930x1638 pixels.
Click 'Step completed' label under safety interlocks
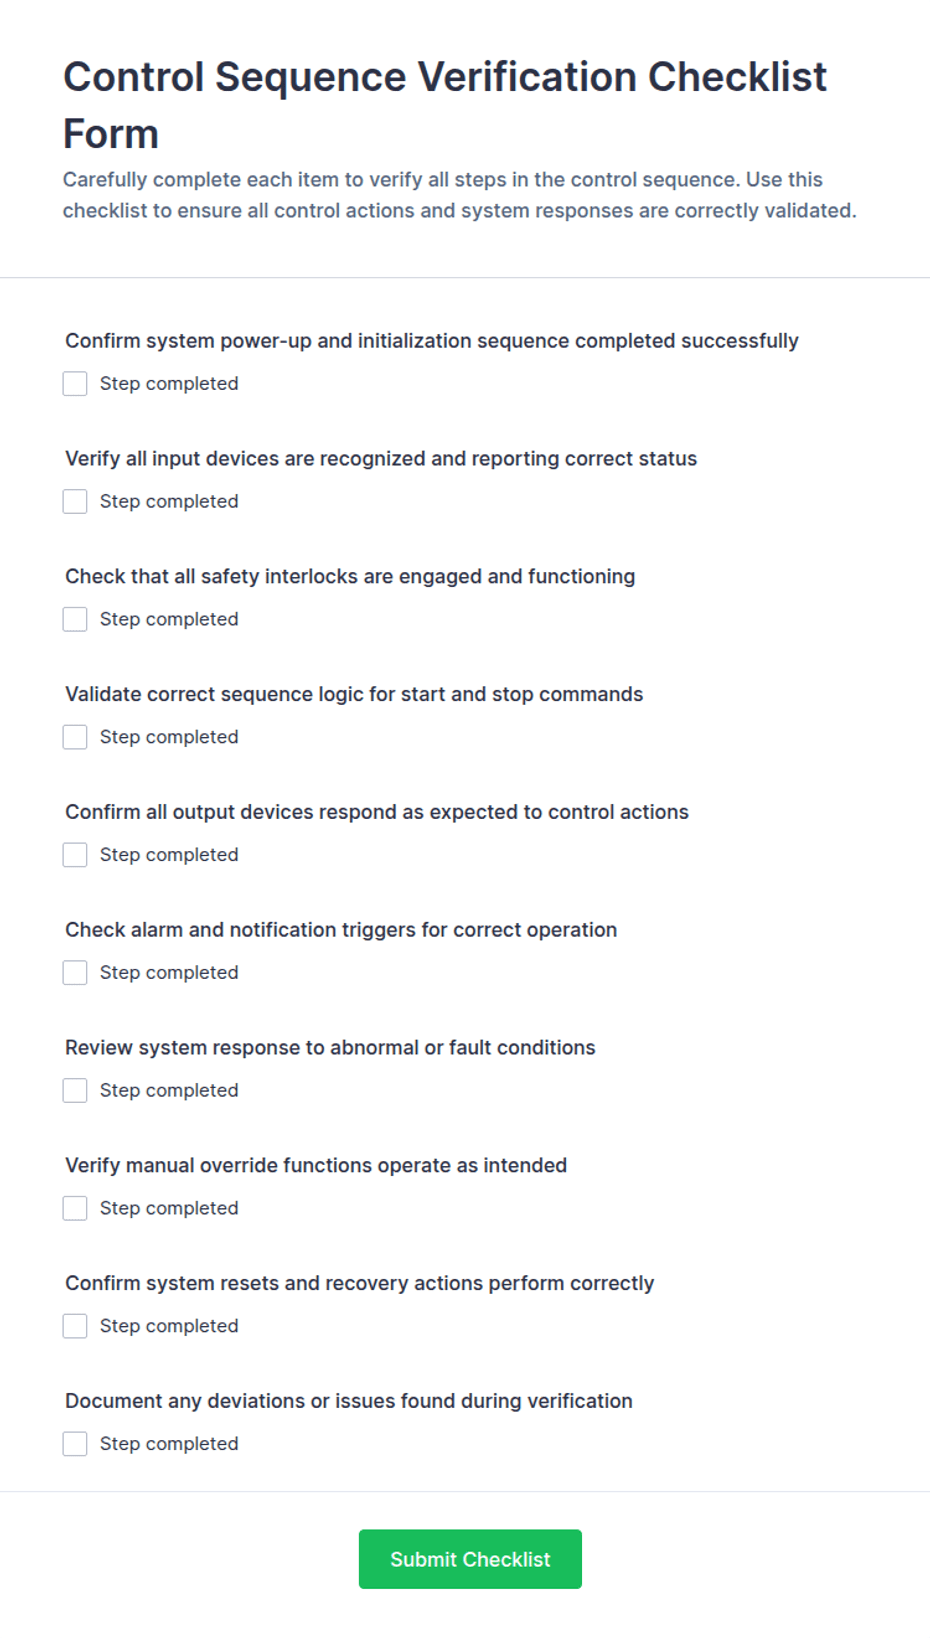click(169, 619)
